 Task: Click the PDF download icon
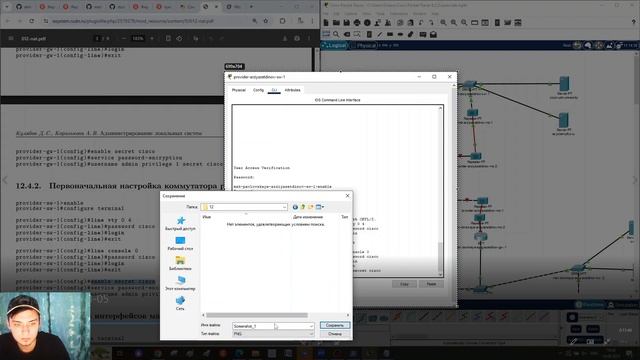coord(285,38)
